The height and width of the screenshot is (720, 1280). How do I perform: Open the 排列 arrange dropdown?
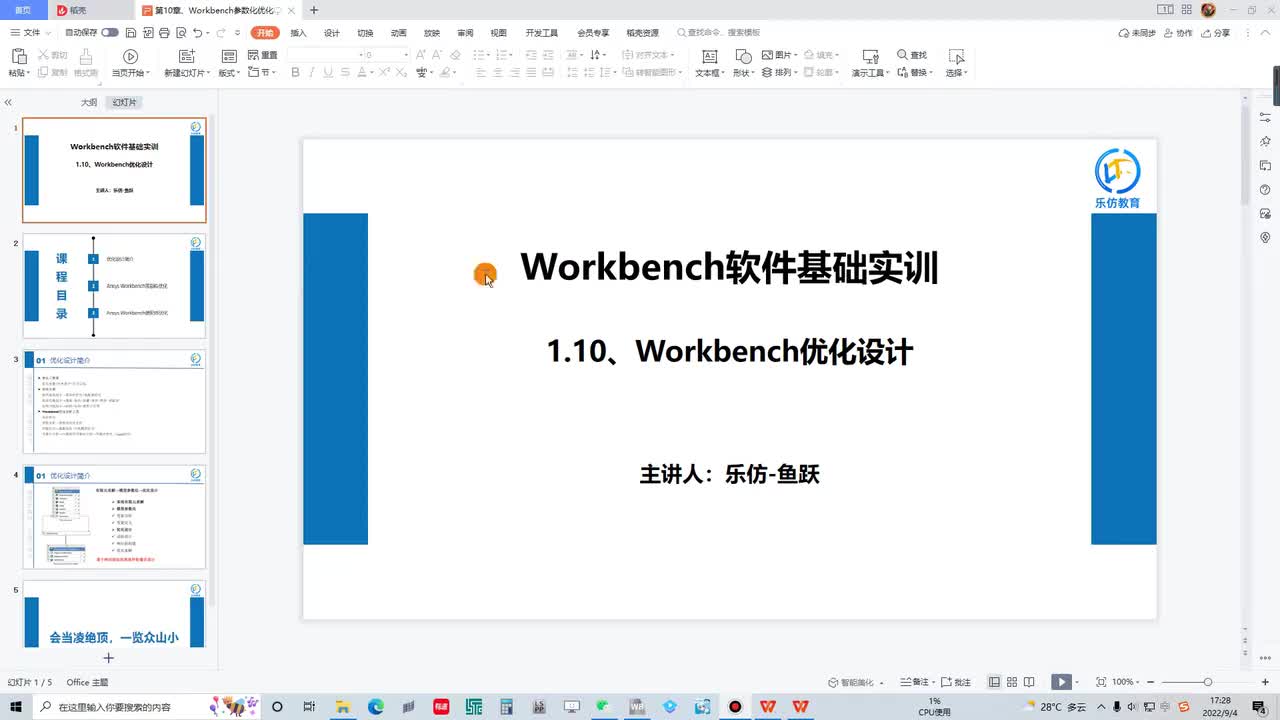coord(779,73)
